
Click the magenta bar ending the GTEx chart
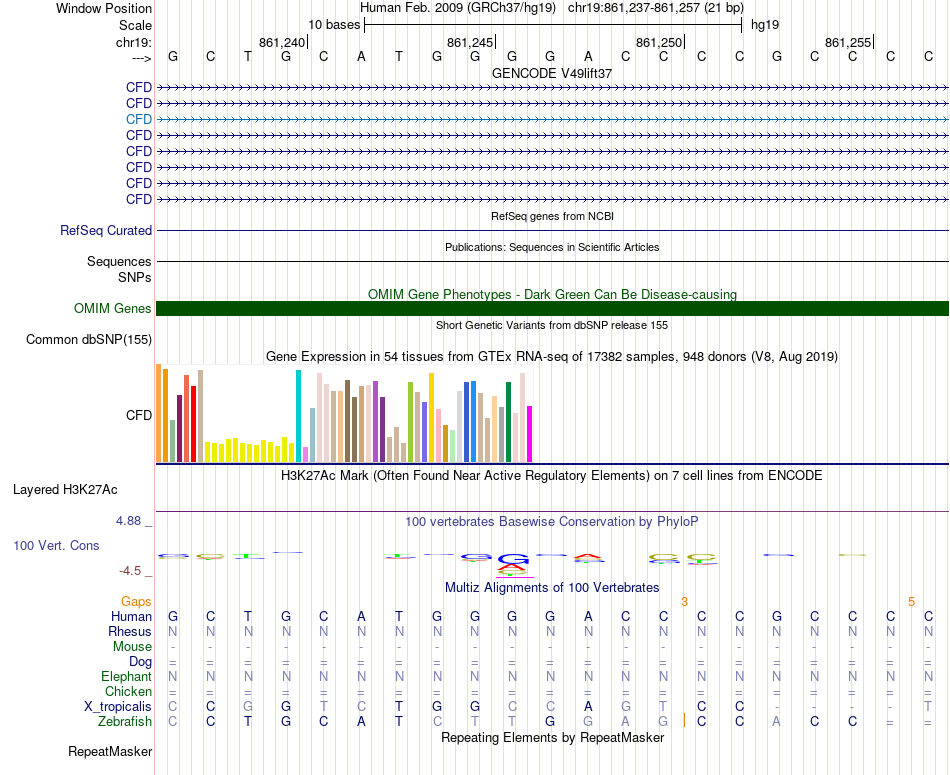(529, 433)
